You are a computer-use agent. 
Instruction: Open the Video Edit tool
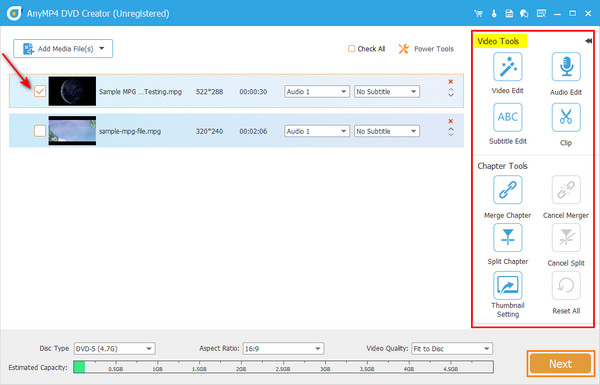pyautogui.click(x=507, y=67)
